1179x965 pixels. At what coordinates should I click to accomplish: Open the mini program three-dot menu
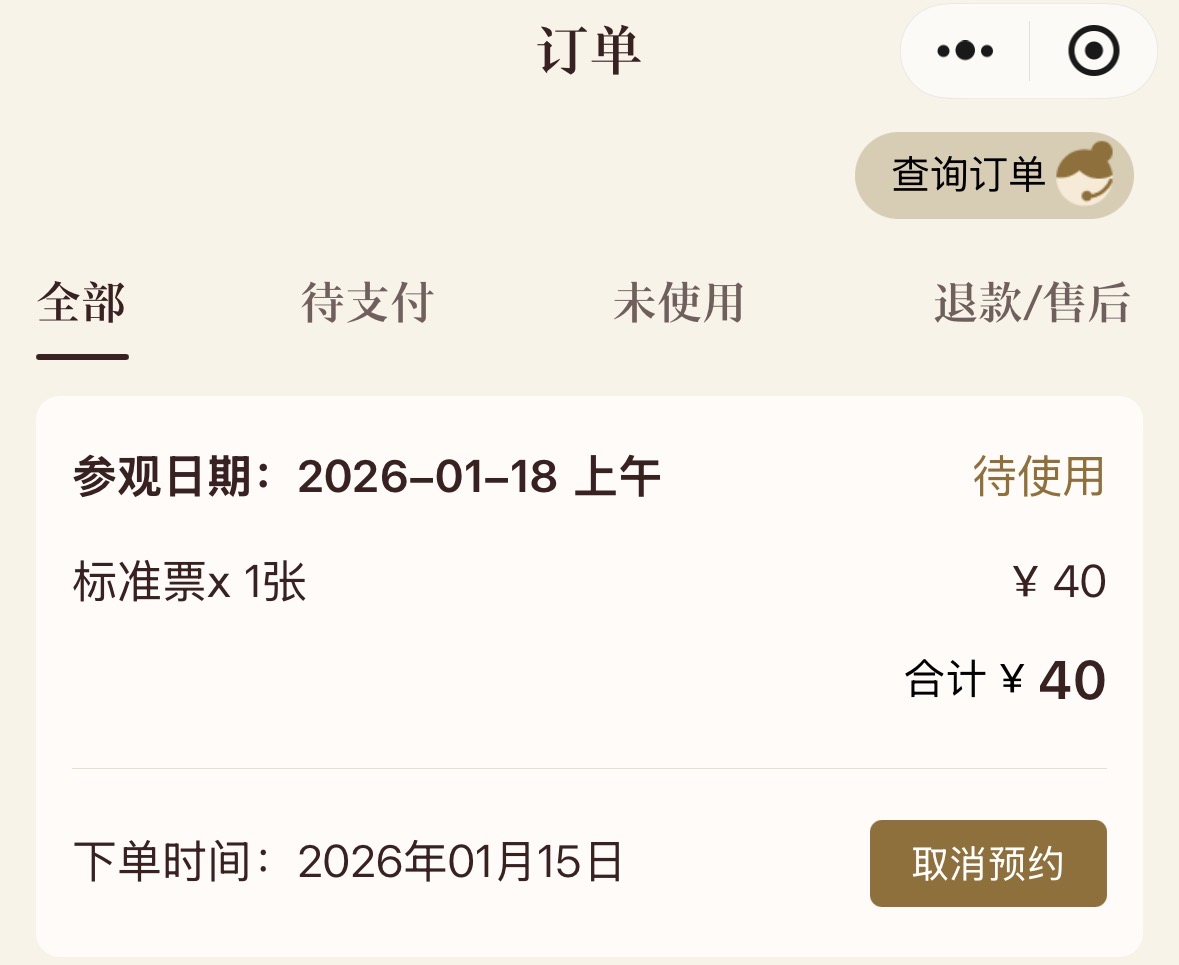(965, 51)
